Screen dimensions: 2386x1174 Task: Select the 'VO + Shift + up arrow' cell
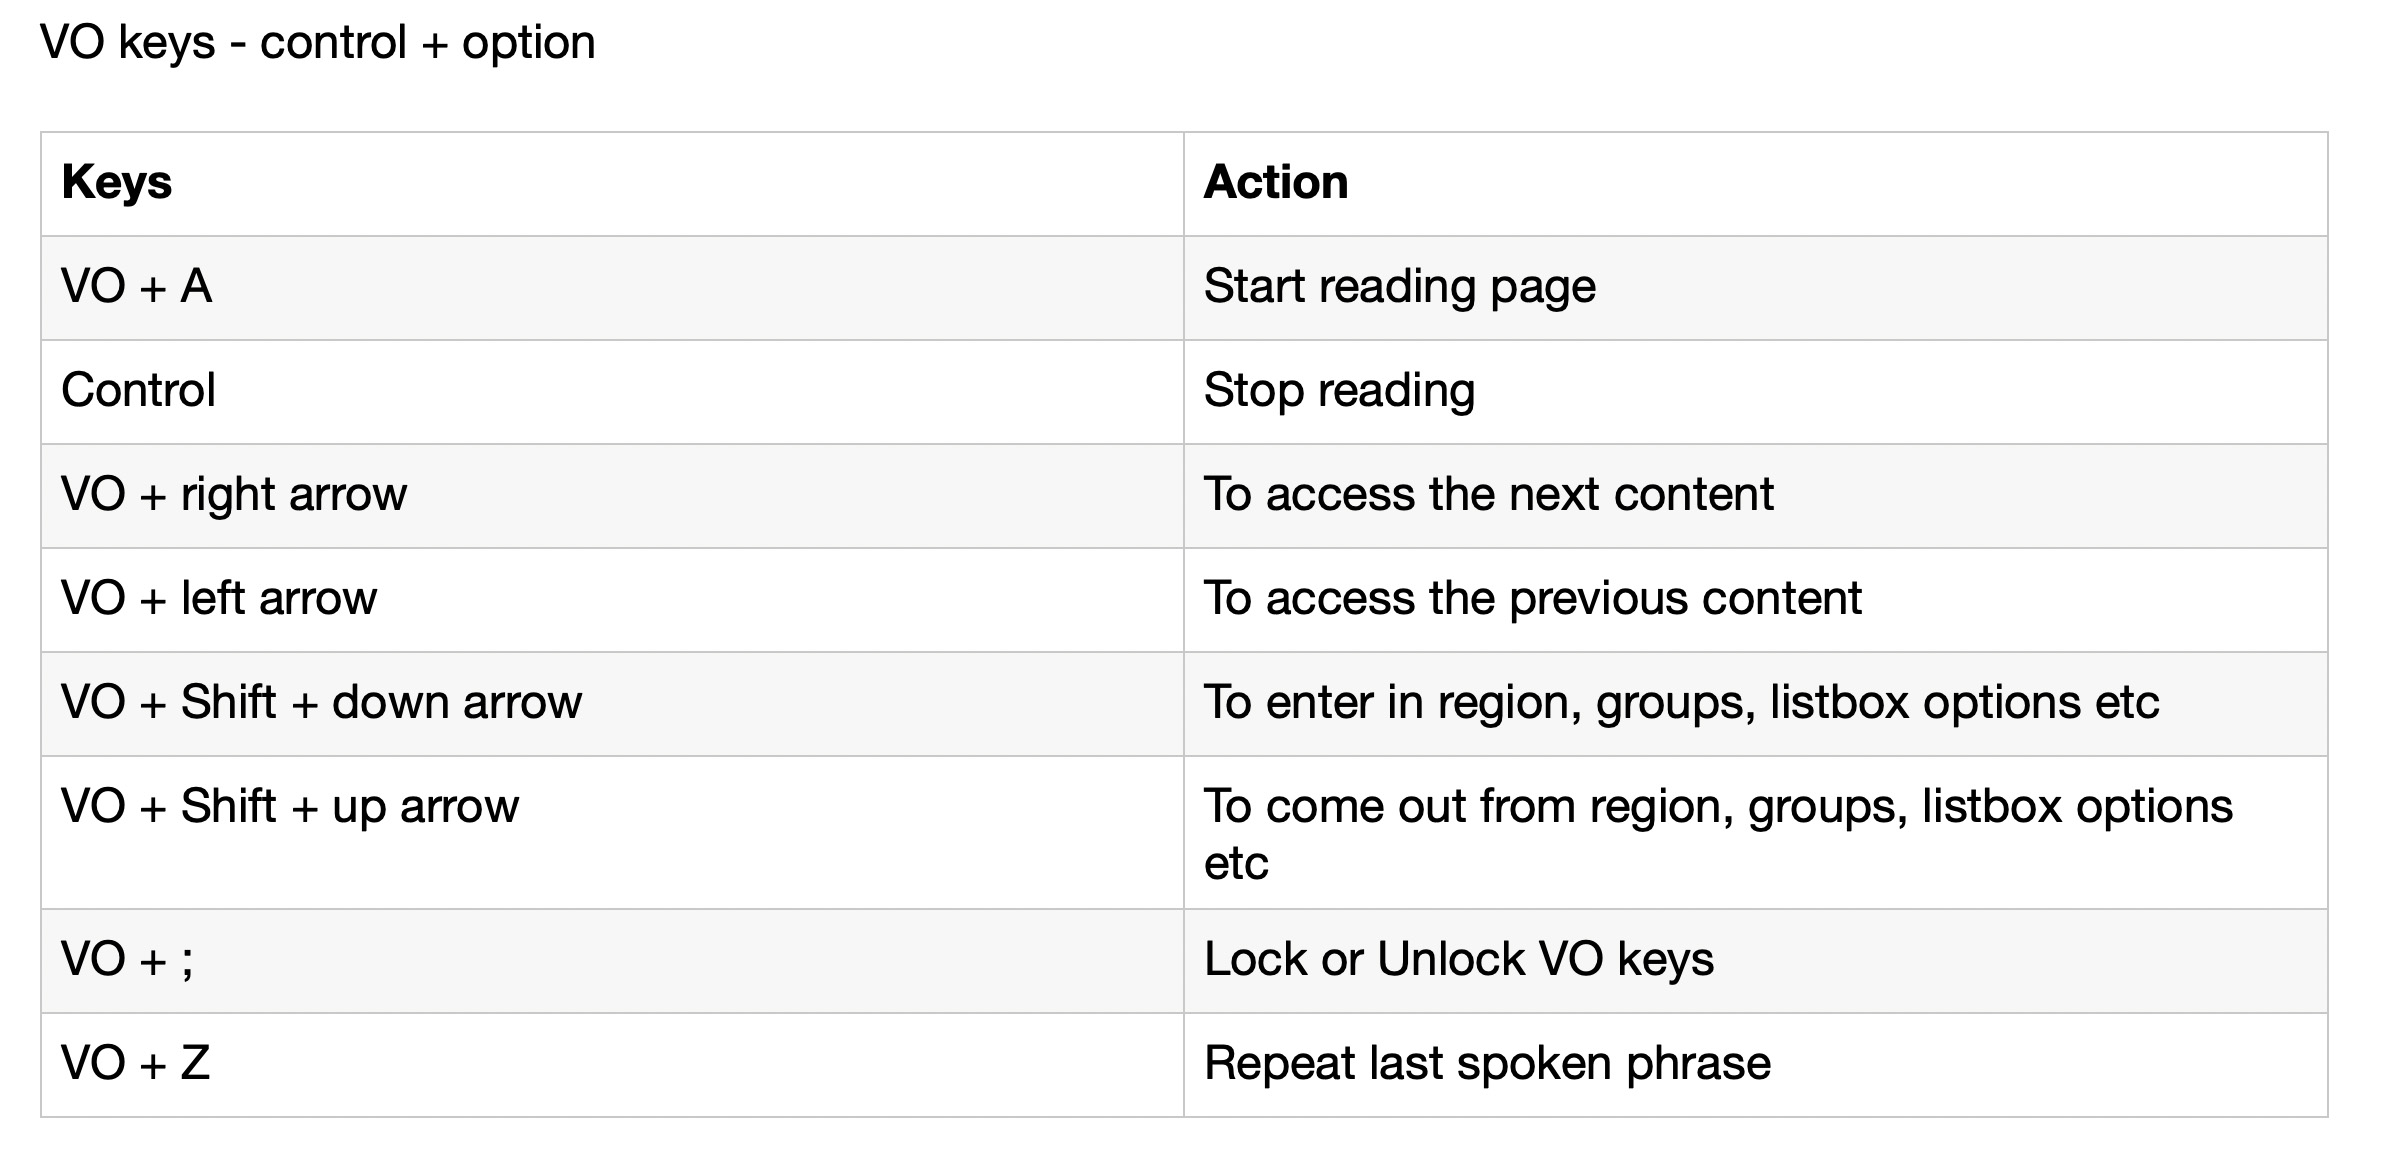[290, 807]
